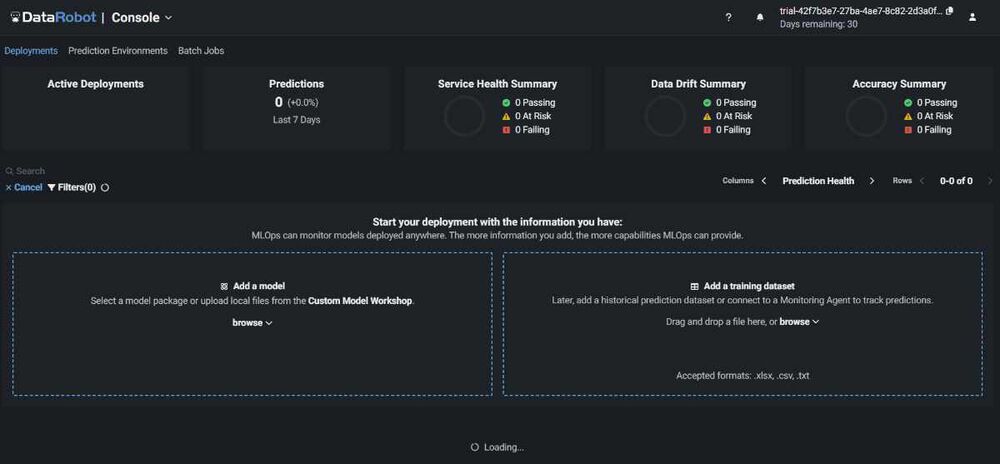Open browse dropdown under Add a model

(252, 323)
